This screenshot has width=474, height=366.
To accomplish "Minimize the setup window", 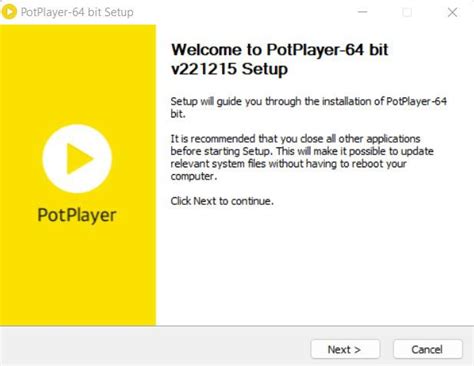I will point(362,12).
